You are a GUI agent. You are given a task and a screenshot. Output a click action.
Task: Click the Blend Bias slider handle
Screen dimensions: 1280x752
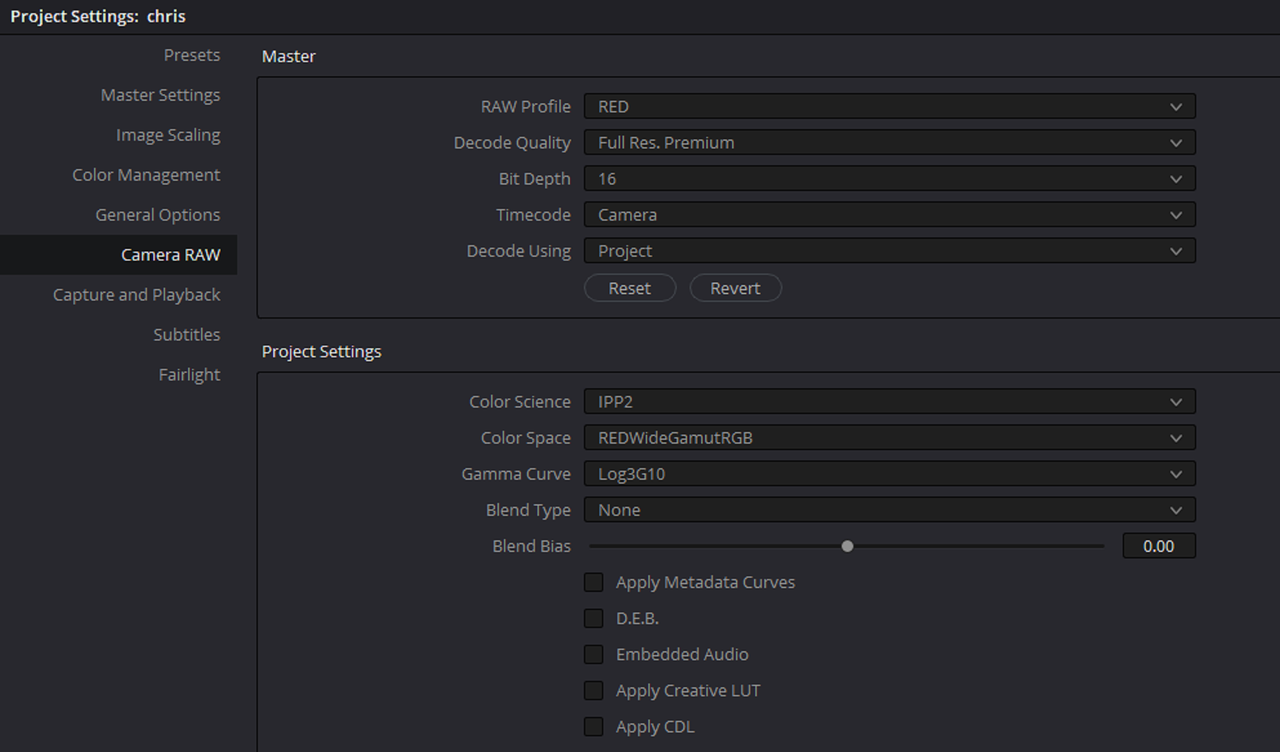click(848, 546)
